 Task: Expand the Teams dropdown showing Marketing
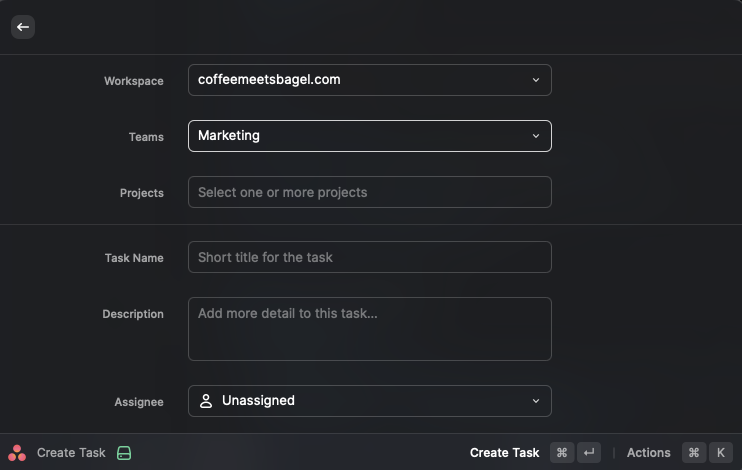[370, 136]
